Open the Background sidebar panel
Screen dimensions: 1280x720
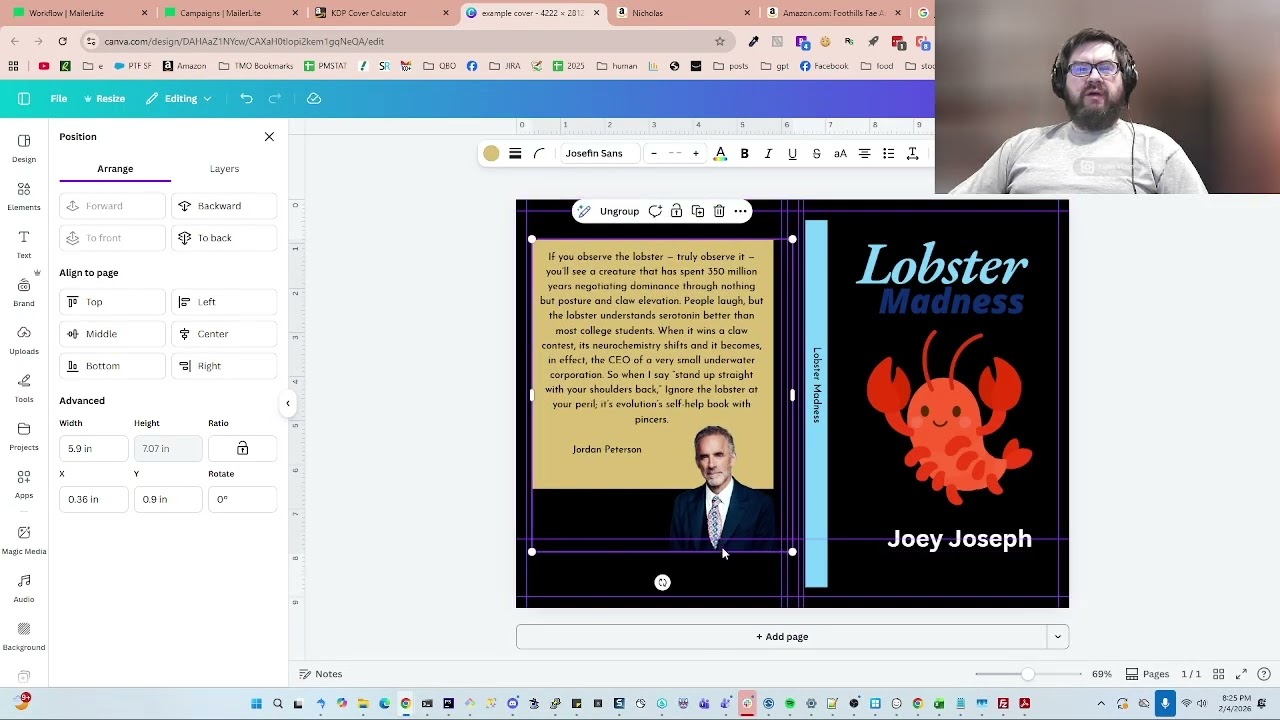point(24,636)
